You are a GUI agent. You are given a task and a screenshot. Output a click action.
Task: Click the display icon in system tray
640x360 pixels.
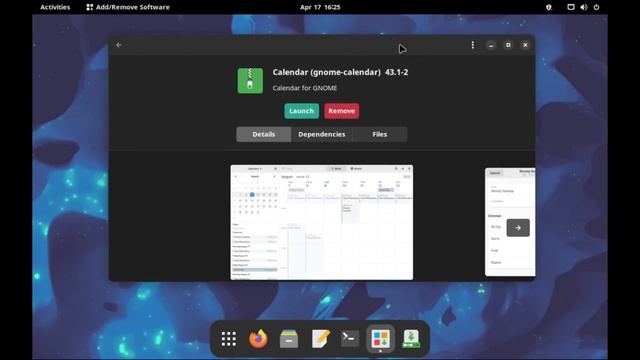point(571,7)
